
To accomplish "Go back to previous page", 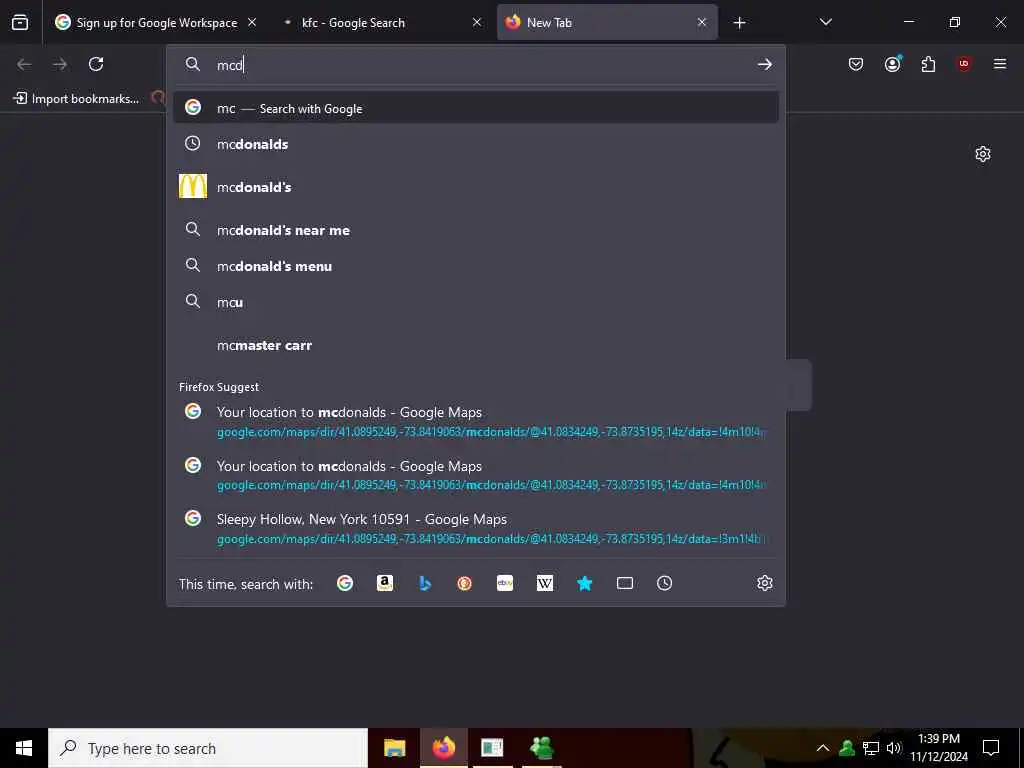I will coord(24,64).
